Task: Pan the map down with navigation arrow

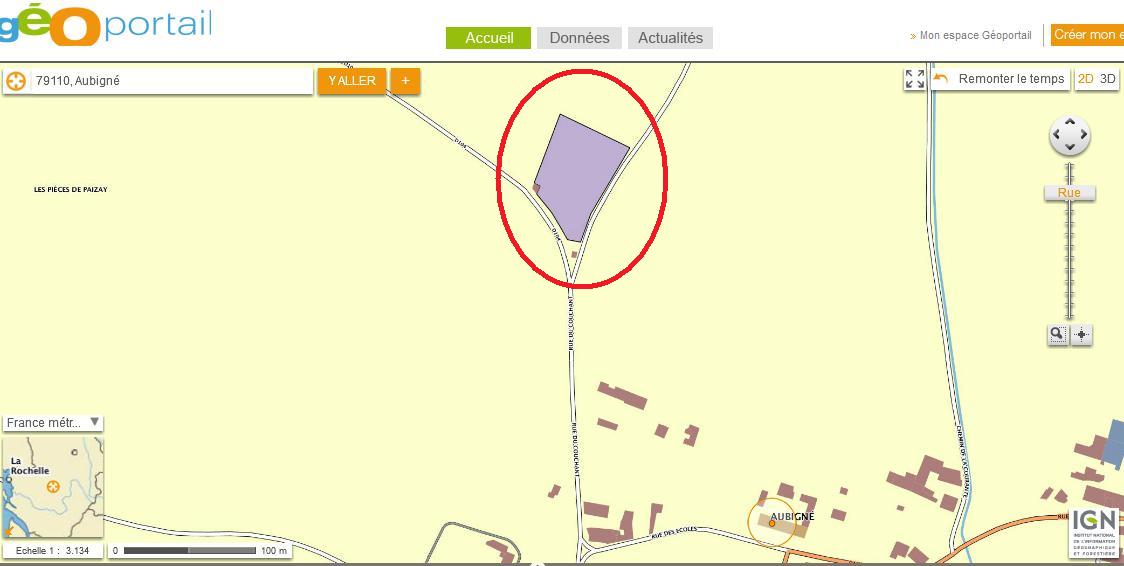Action: click(x=1070, y=148)
